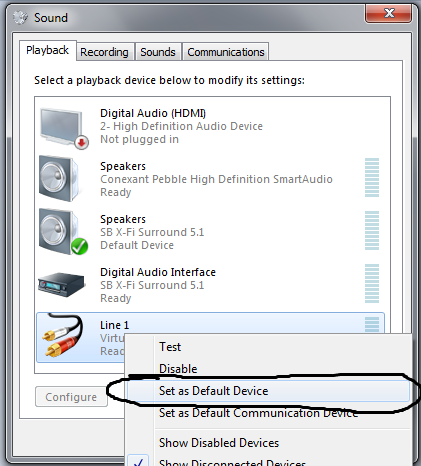Choose Disable in the context menu
The width and height of the screenshot is (421, 466).
click(x=178, y=369)
